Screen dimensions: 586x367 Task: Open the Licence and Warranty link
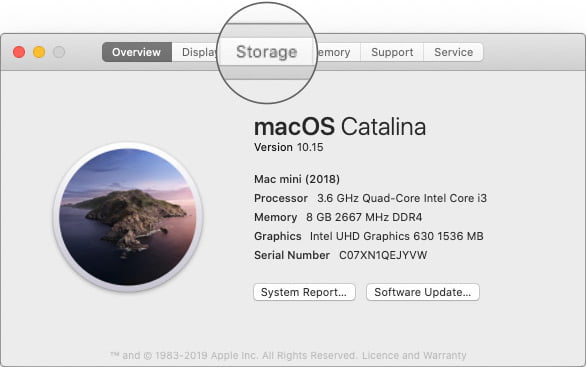click(414, 355)
